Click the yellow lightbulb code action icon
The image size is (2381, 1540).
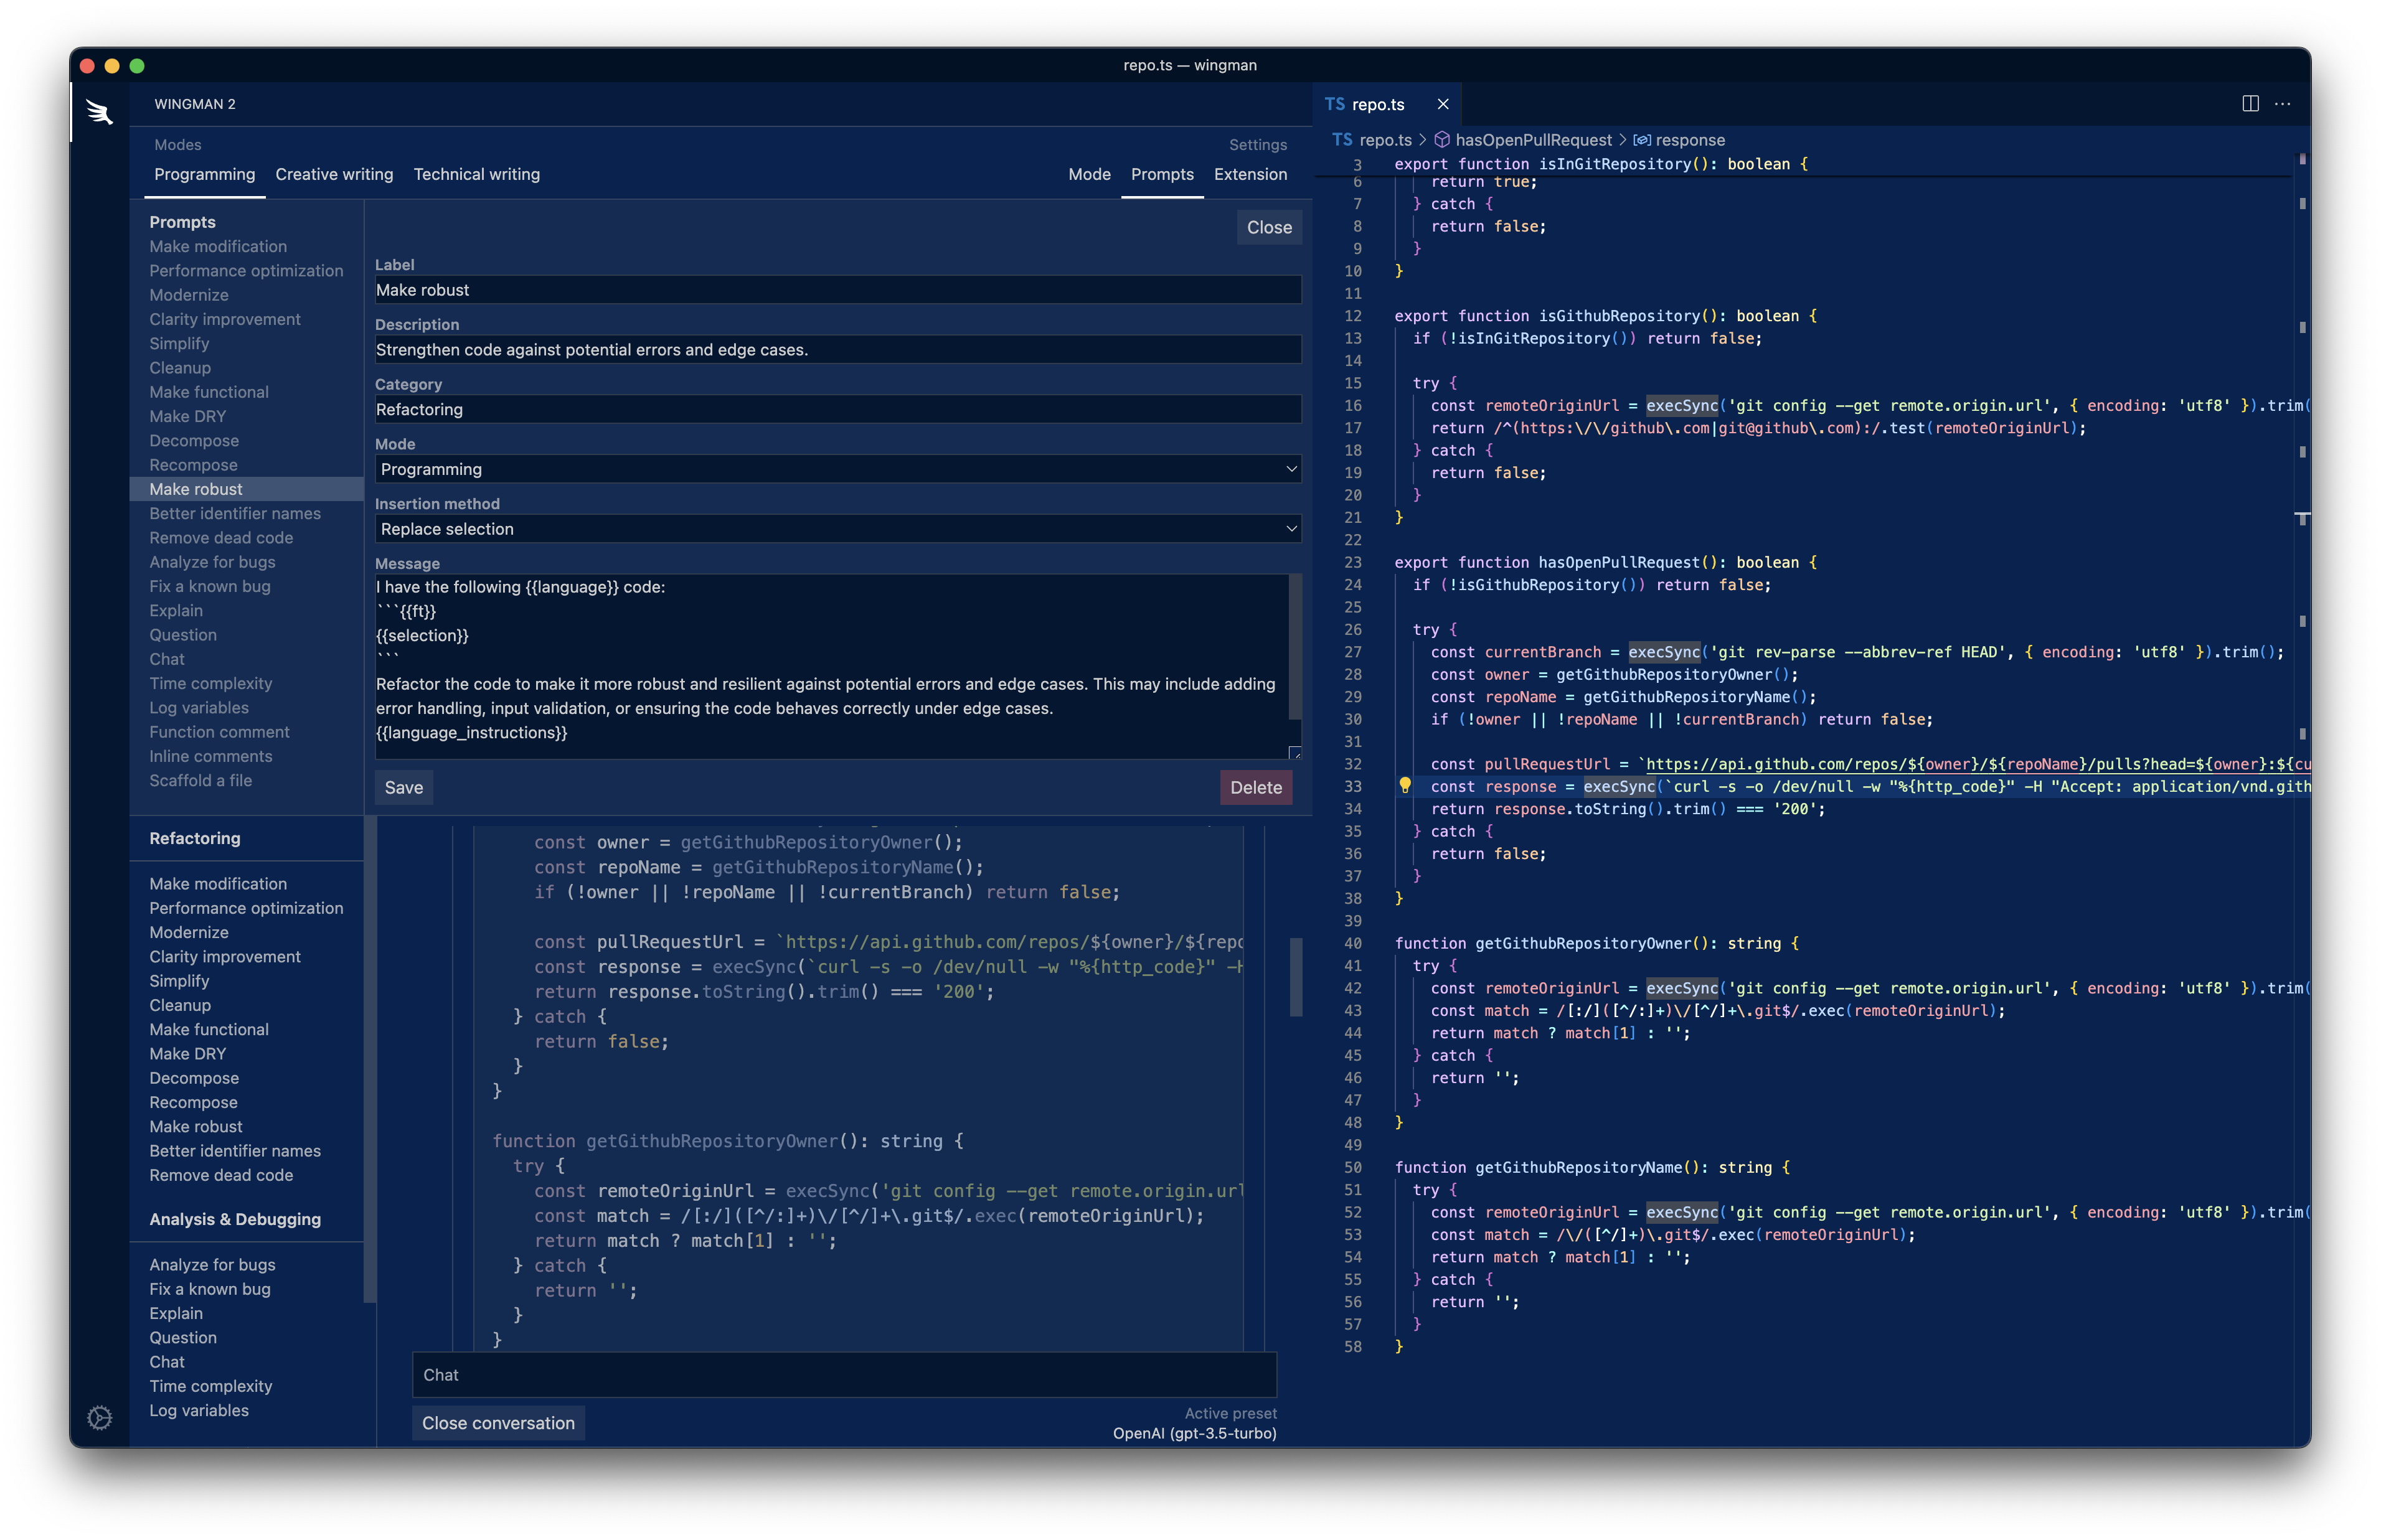point(1404,786)
